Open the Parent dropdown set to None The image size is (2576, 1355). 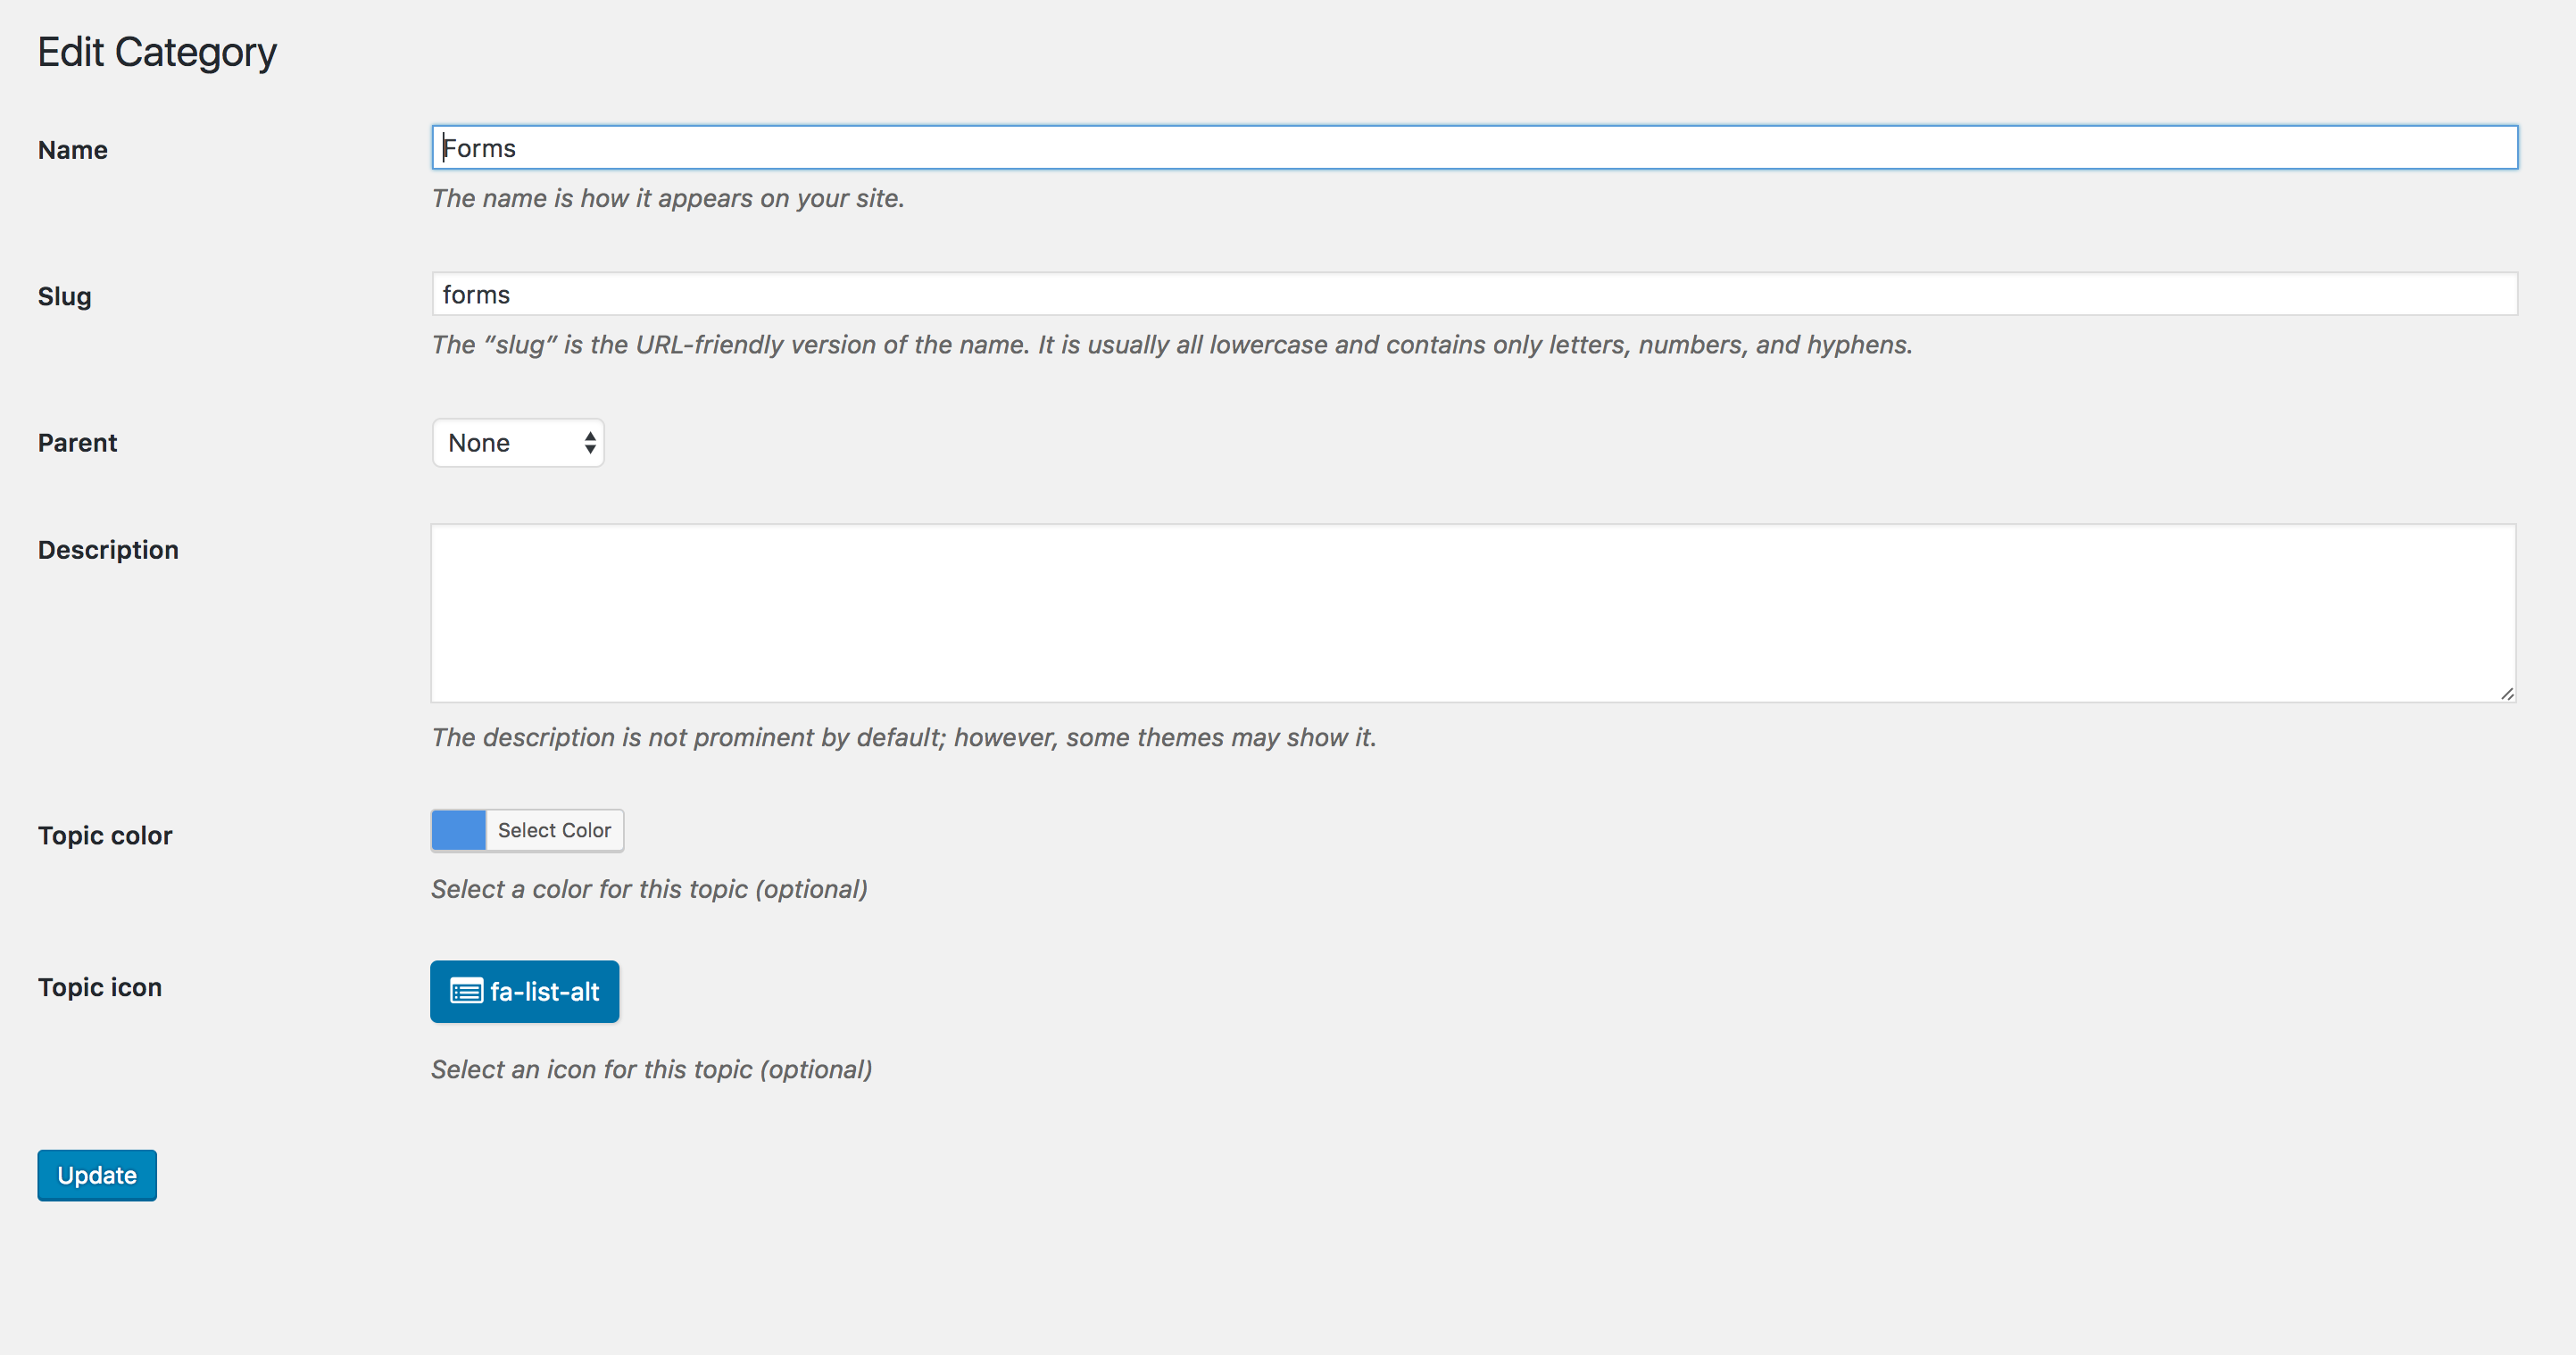click(x=518, y=443)
